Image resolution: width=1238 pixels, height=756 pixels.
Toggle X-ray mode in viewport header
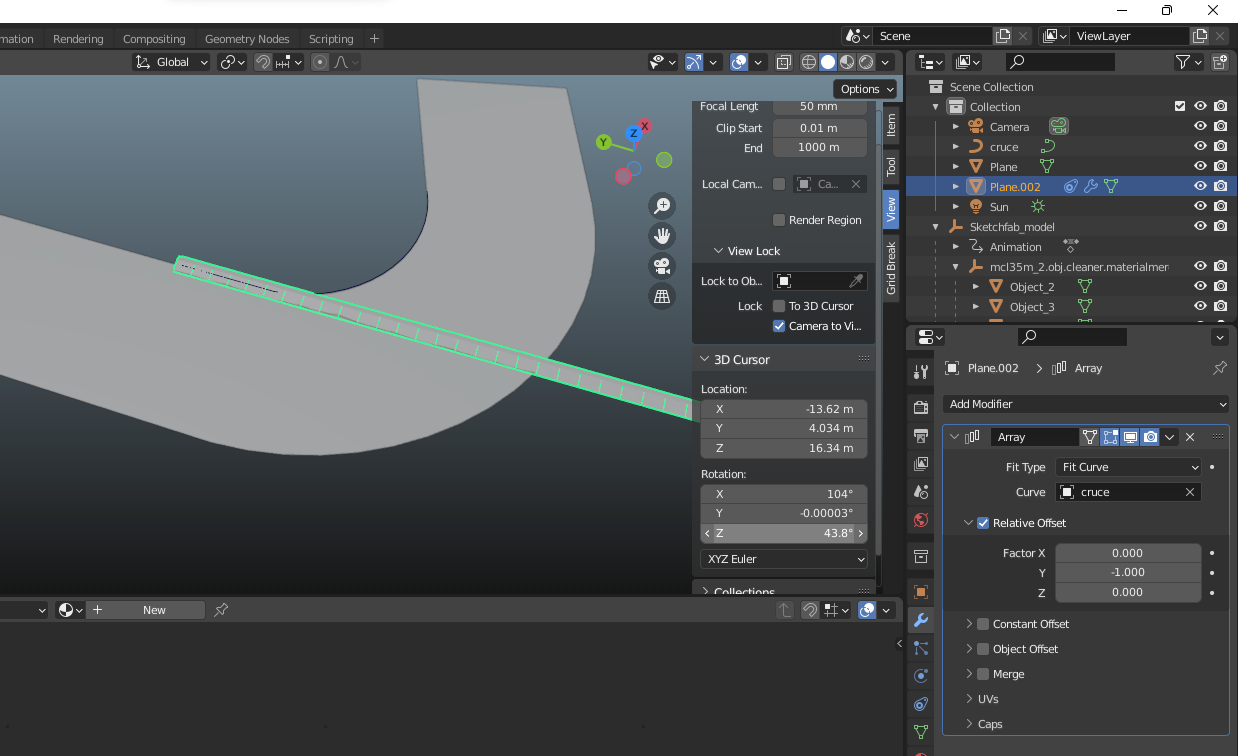point(784,62)
